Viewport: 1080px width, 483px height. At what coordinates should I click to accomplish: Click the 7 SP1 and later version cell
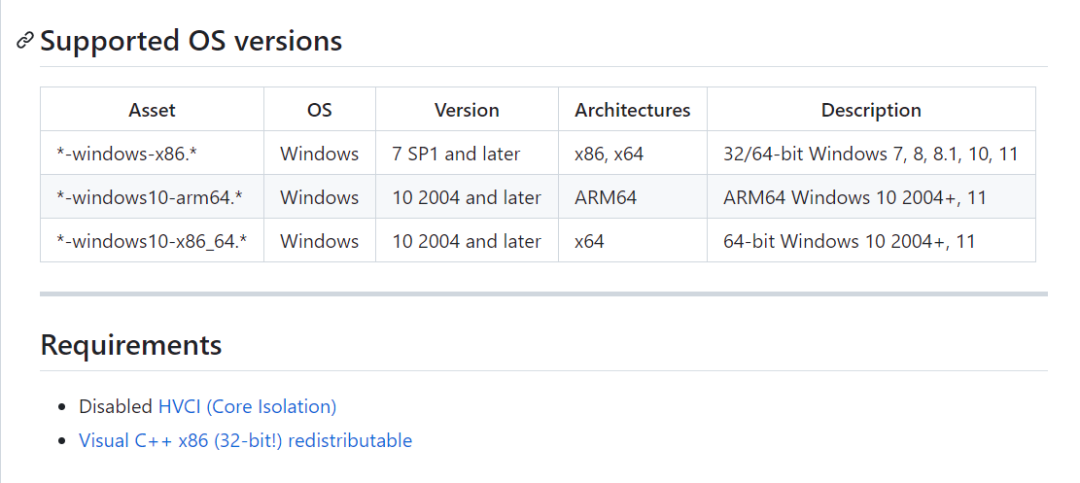pos(456,154)
